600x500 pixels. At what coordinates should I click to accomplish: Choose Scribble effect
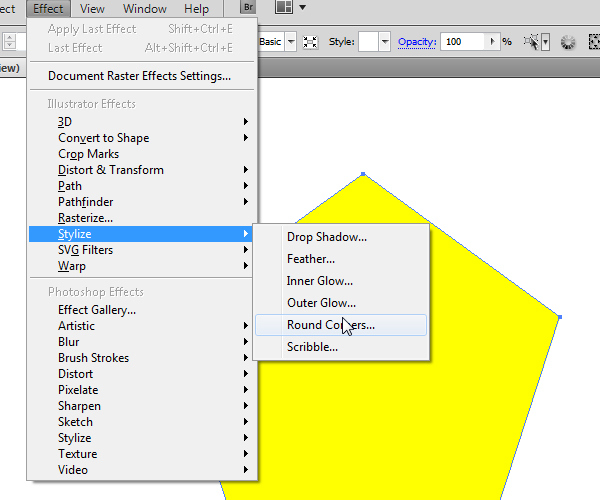(341, 347)
